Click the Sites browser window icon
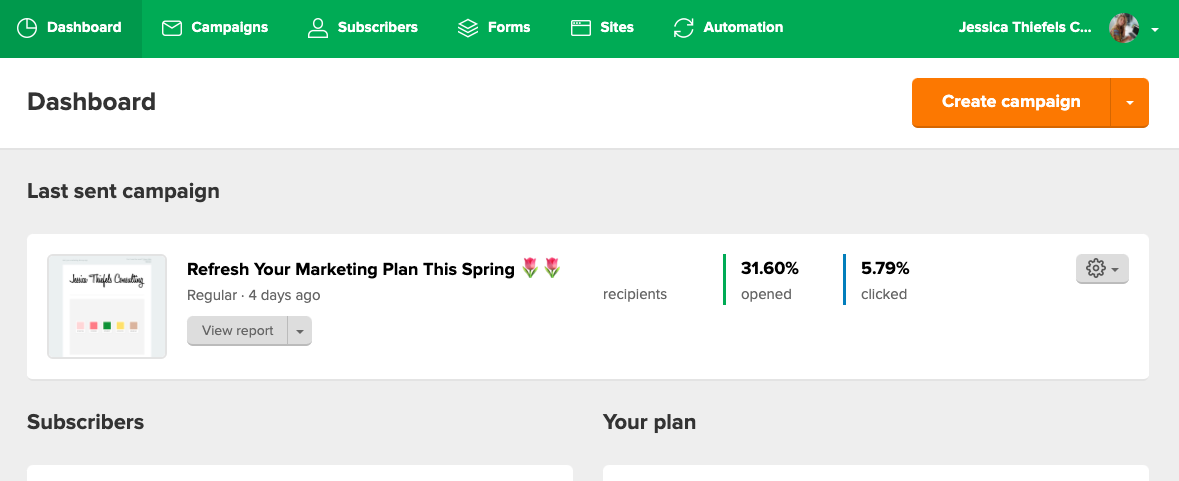The image size is (1179, 481). tap(581, 28)
